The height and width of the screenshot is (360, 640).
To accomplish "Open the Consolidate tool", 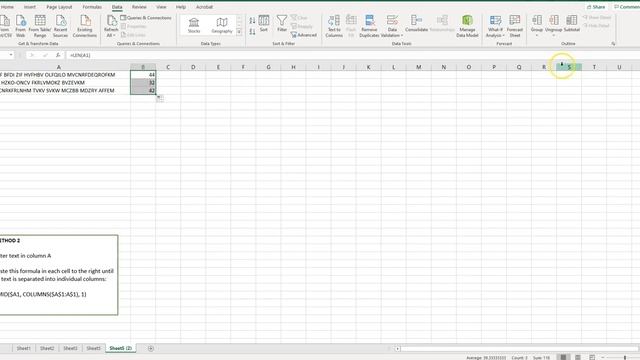I will pos(416,23).
